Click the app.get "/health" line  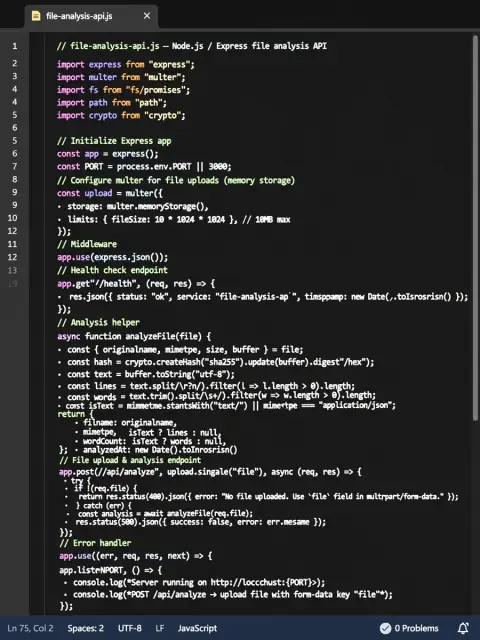pos(136,283)
